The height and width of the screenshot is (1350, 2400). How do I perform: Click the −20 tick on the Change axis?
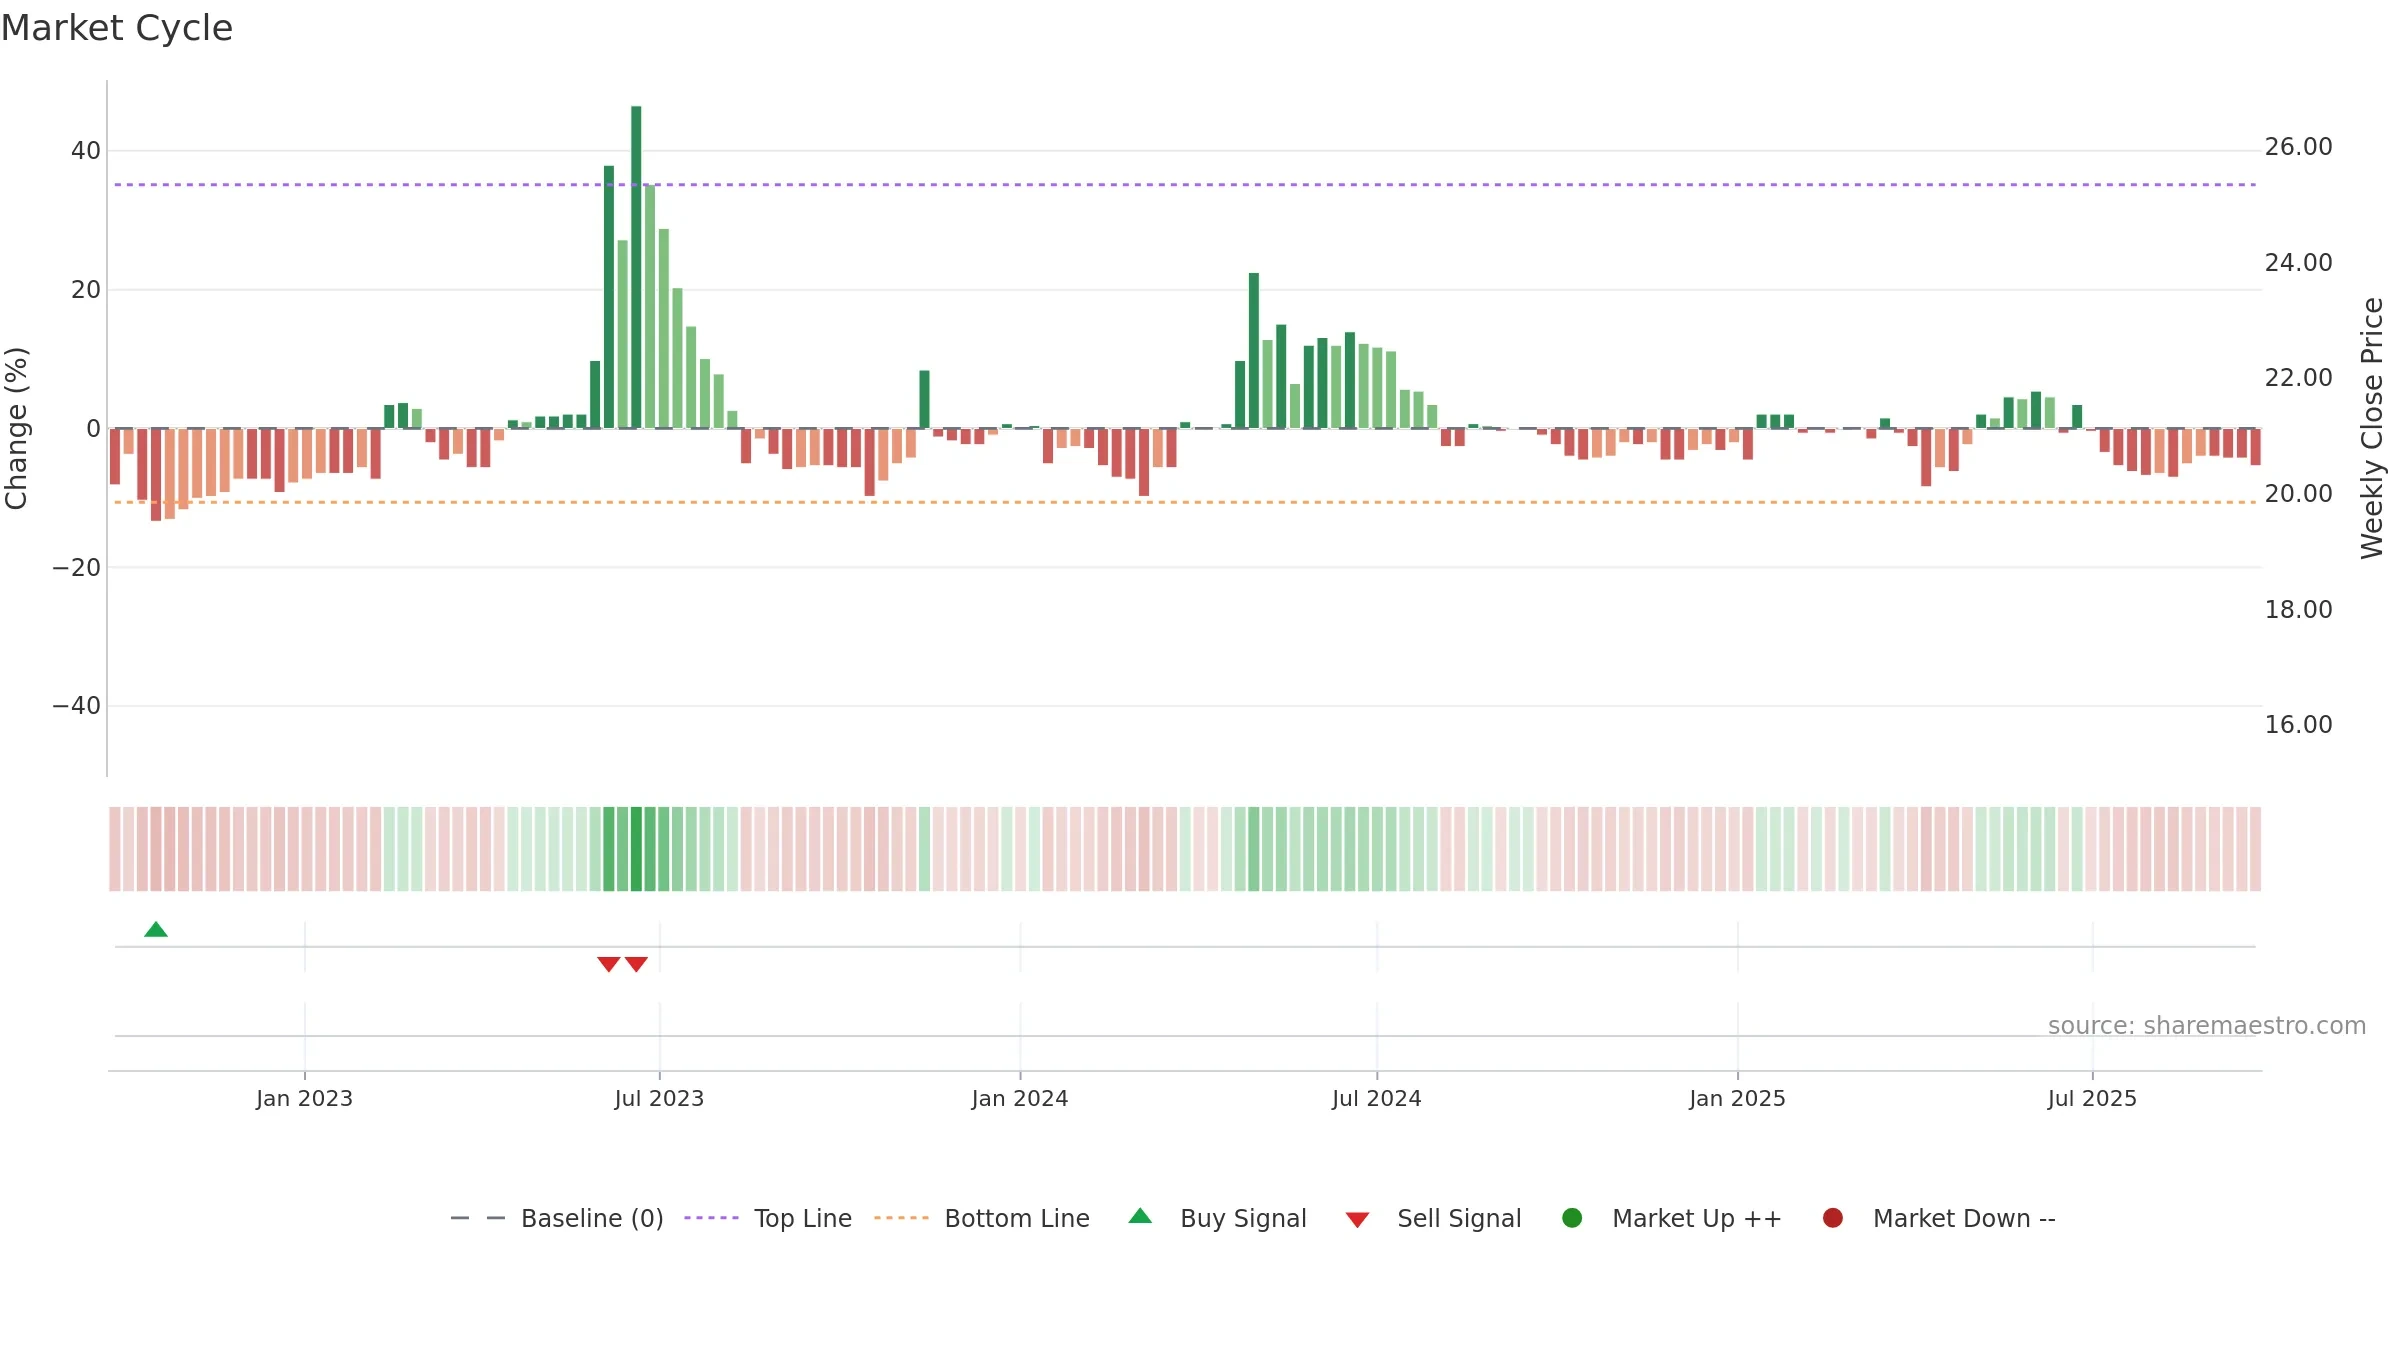tap(77, 568)
